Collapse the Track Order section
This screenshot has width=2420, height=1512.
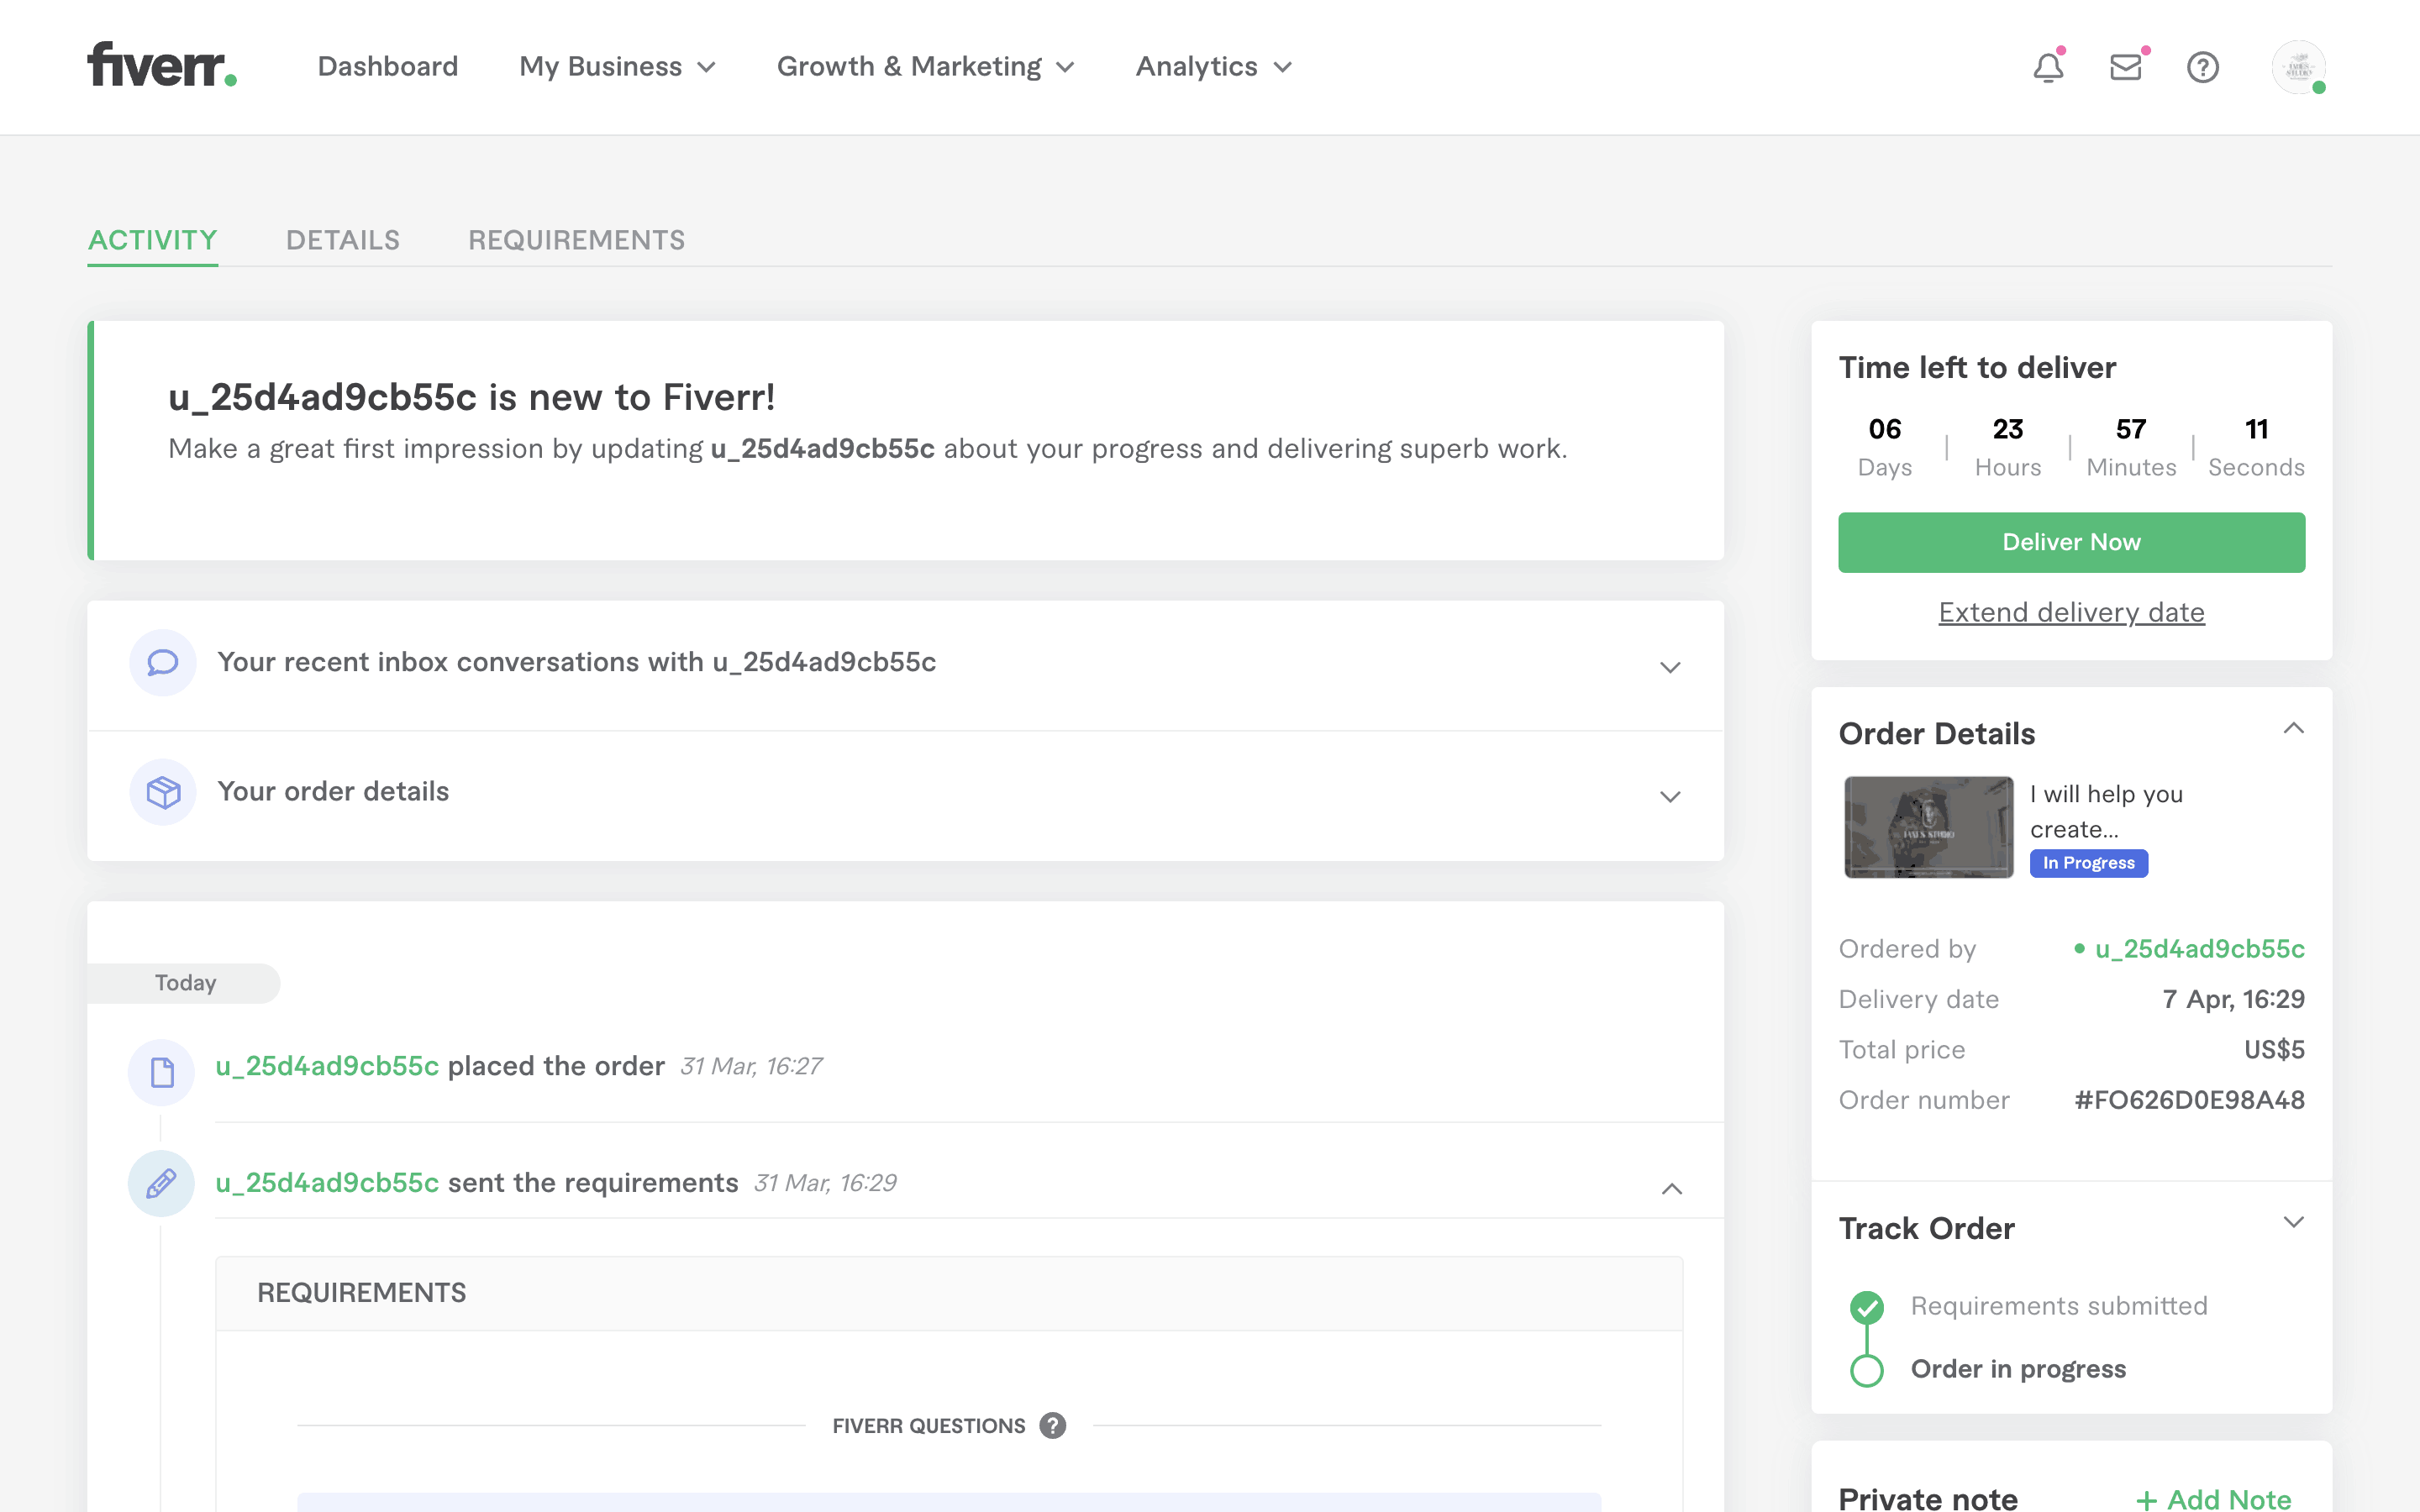(x=2295, y=1221)
